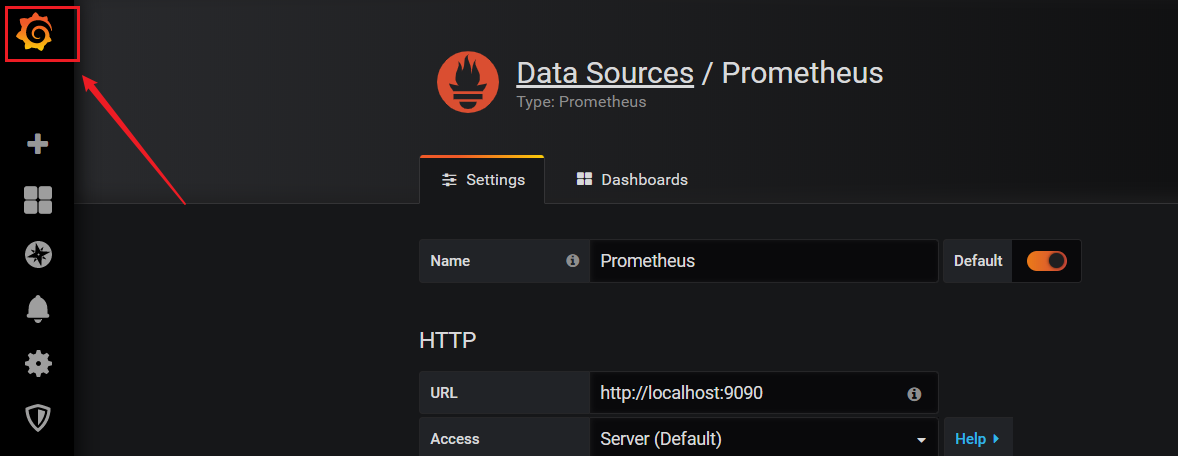Click the 'Type: Prometheus' subtitle text
The height and width of the screenshot is (456, 1178).
pyautogui.click(x=581, y=101)
